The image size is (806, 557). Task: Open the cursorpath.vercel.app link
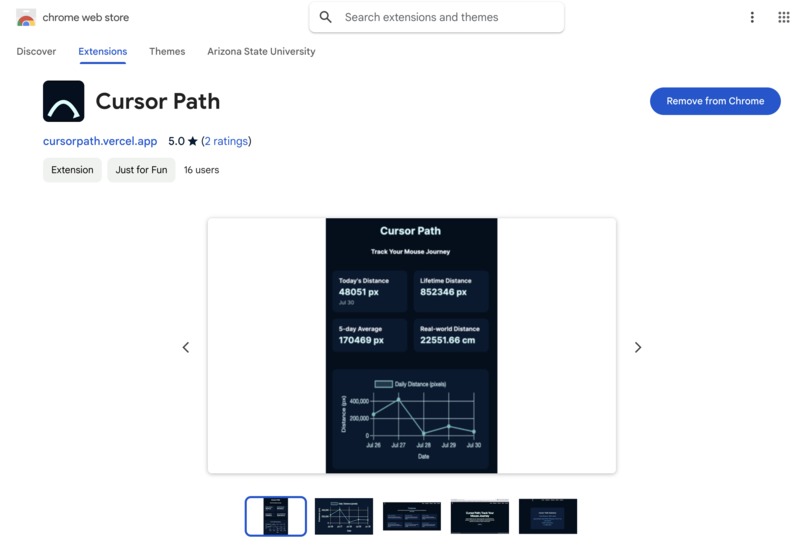(100, 141)
